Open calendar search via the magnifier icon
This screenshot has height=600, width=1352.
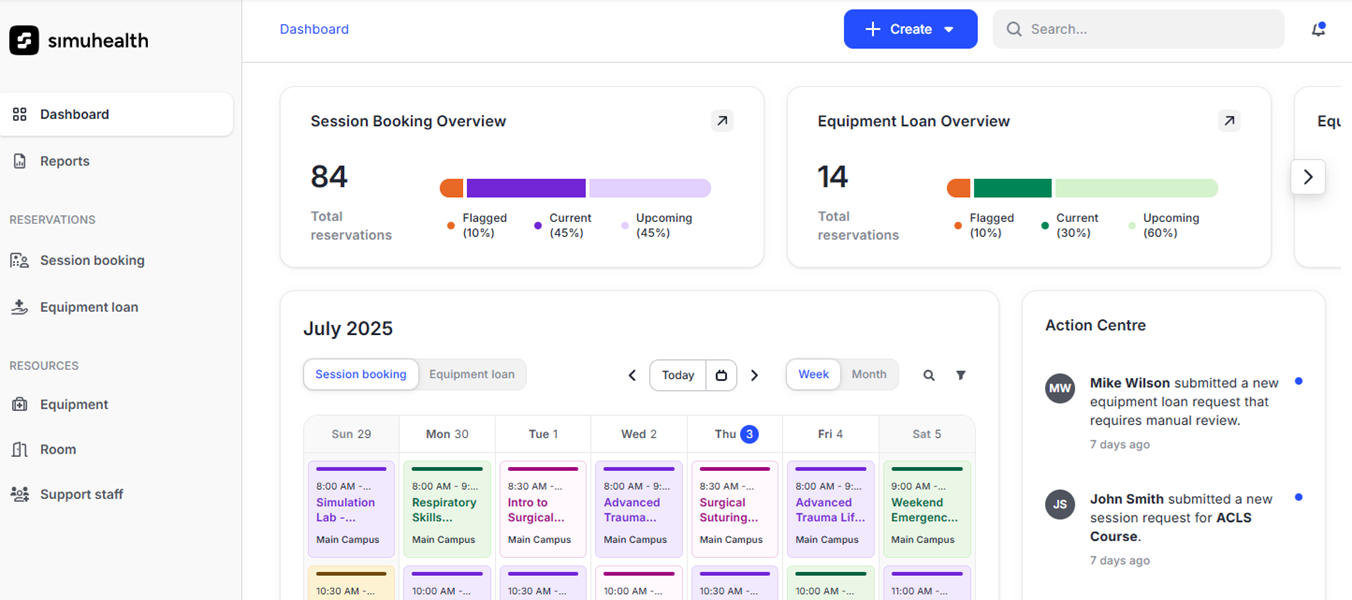pos(929,374)
